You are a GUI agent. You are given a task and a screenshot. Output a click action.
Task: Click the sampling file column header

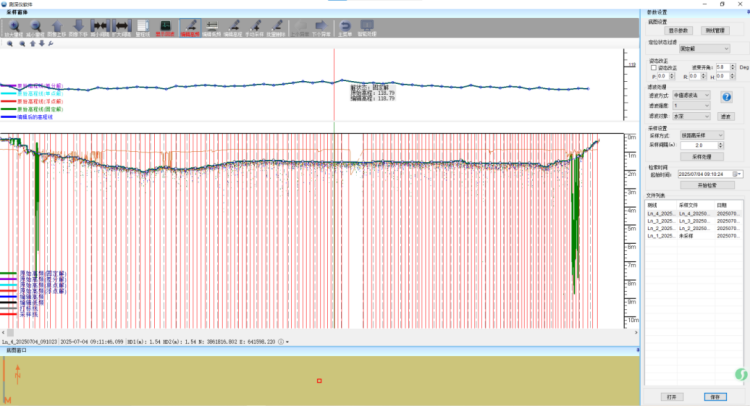coord(696,205)
